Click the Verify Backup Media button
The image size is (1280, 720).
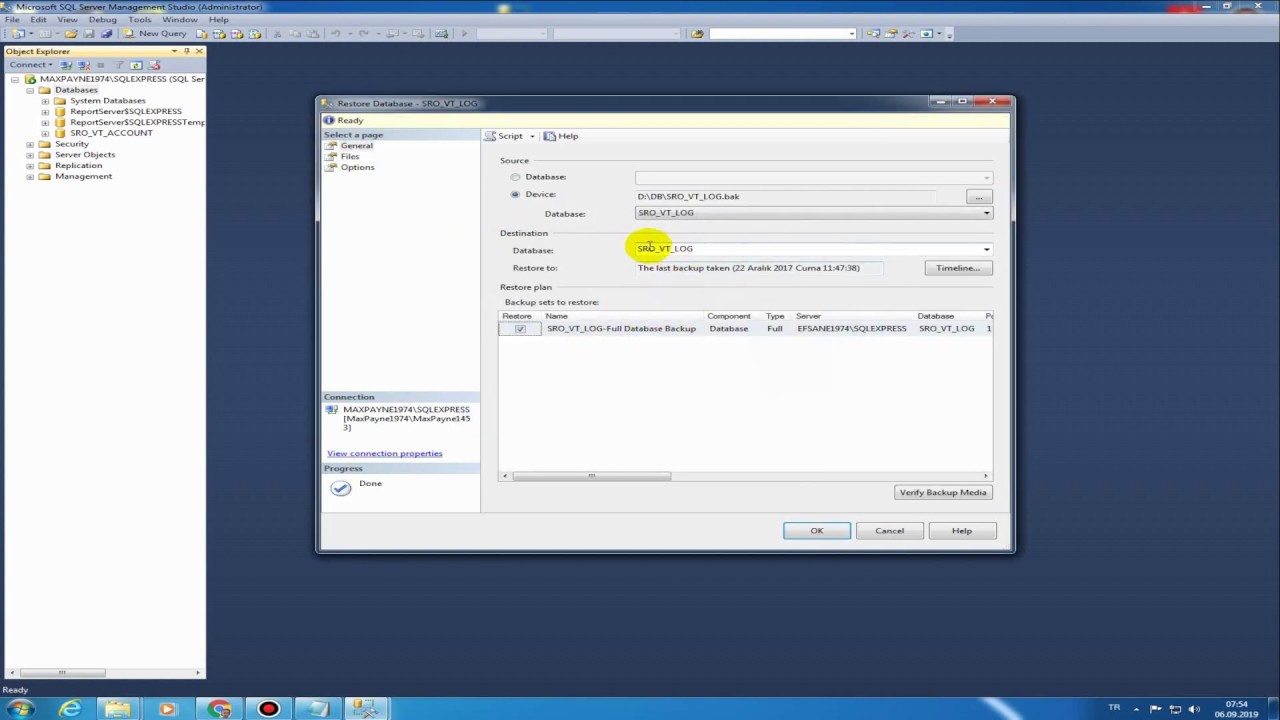[943, 492]
